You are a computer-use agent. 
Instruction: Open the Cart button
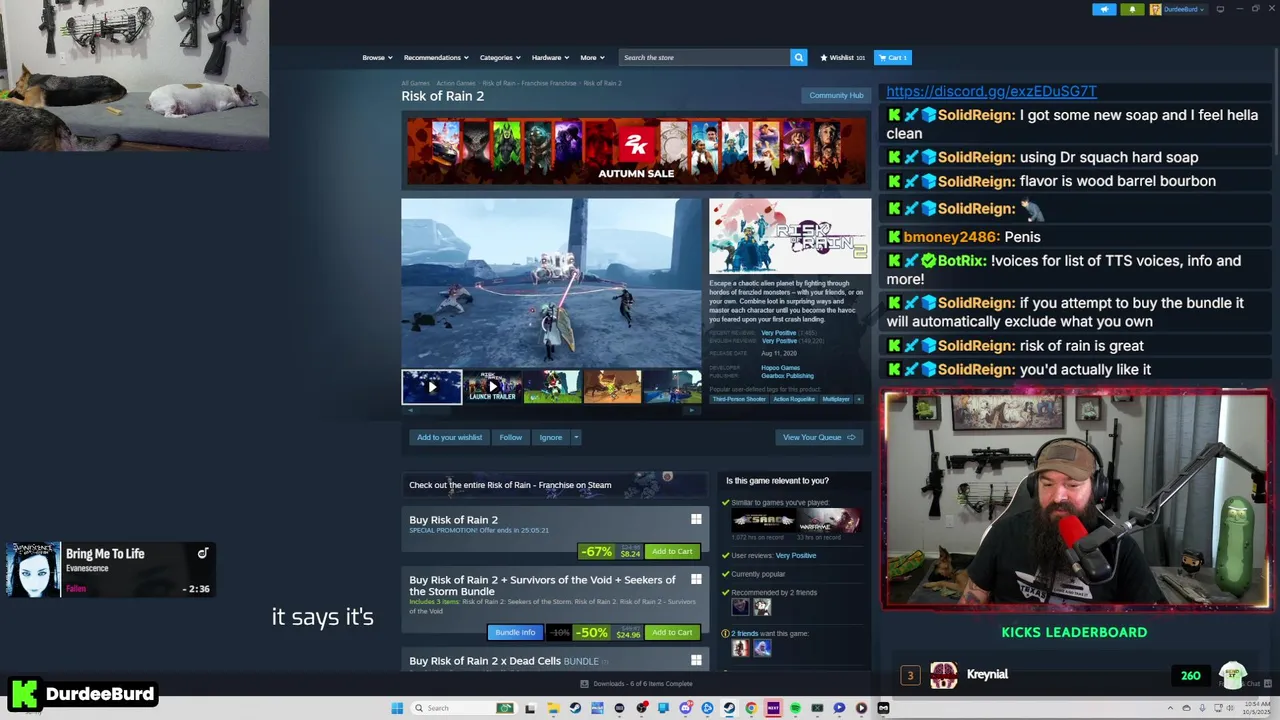pyautogui.click(x=892, y=57)
